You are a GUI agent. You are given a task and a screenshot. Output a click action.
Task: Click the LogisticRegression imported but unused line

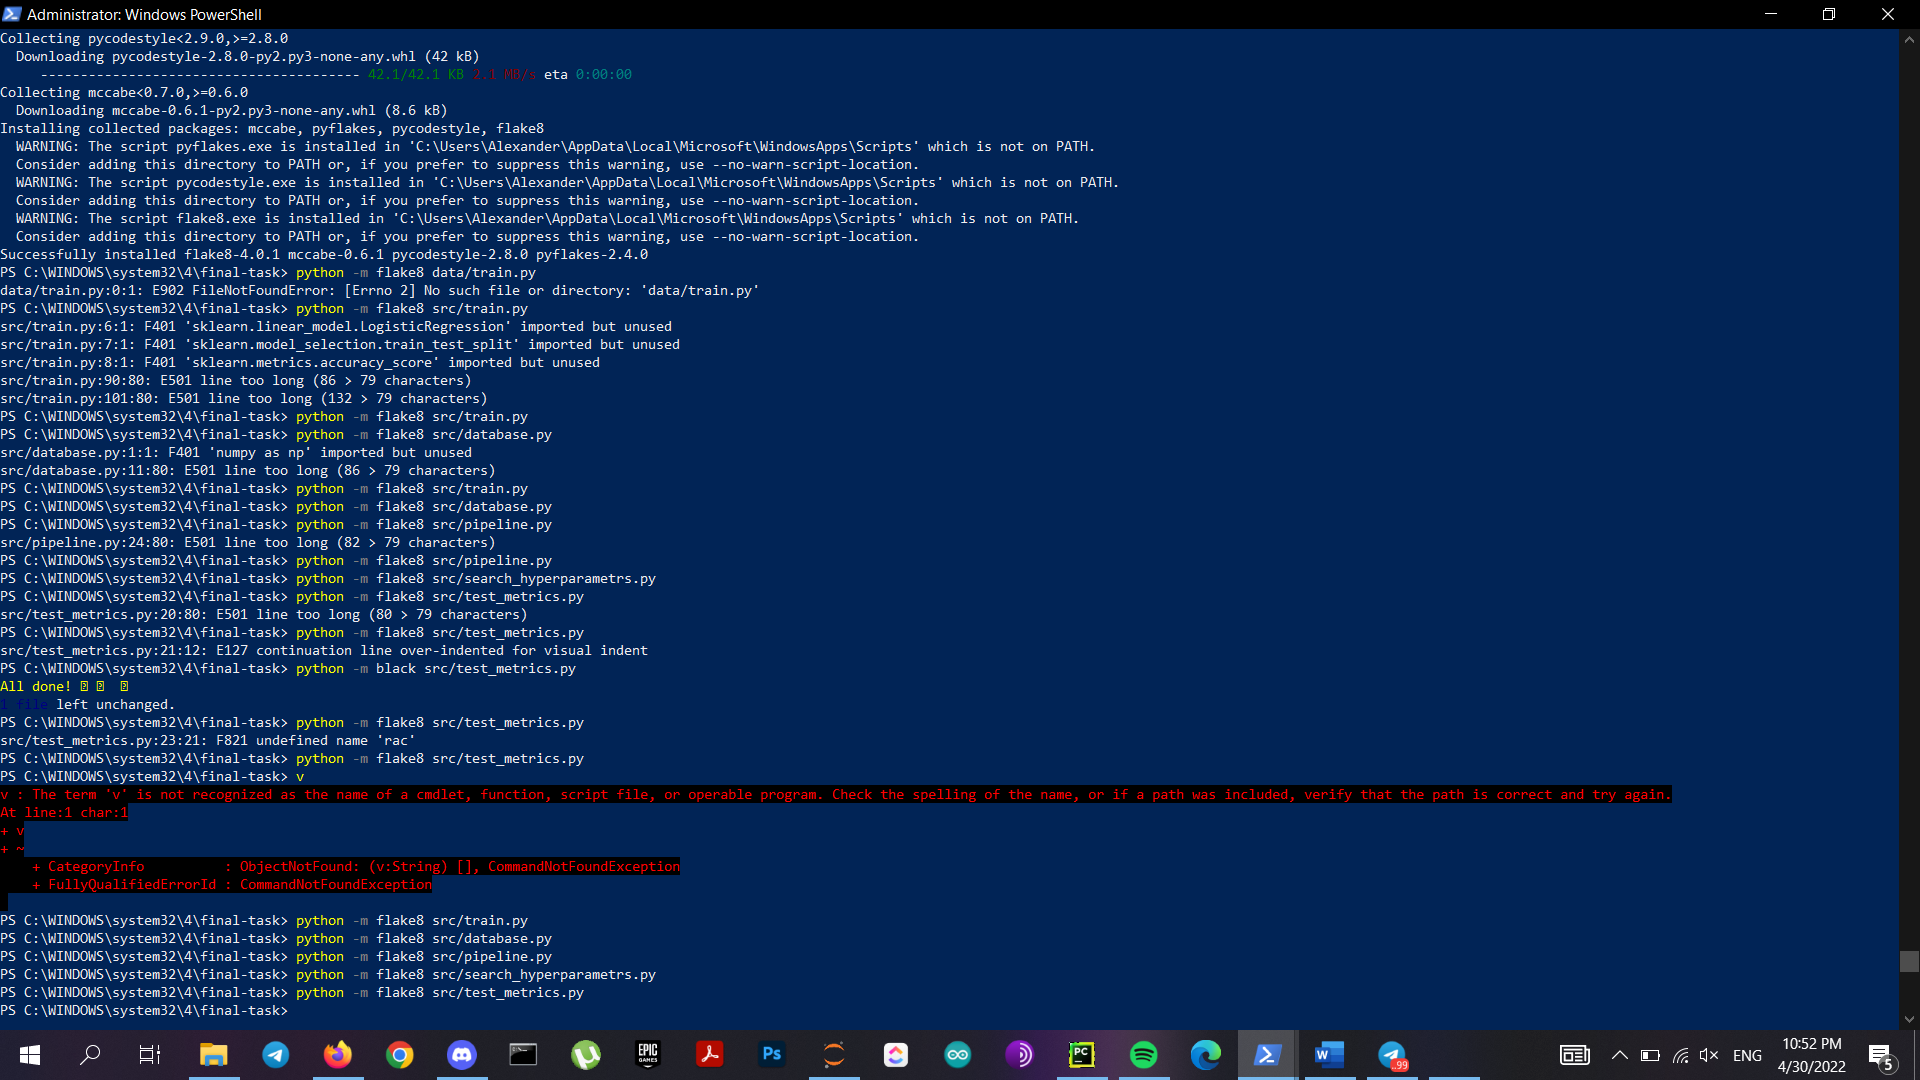336,327
